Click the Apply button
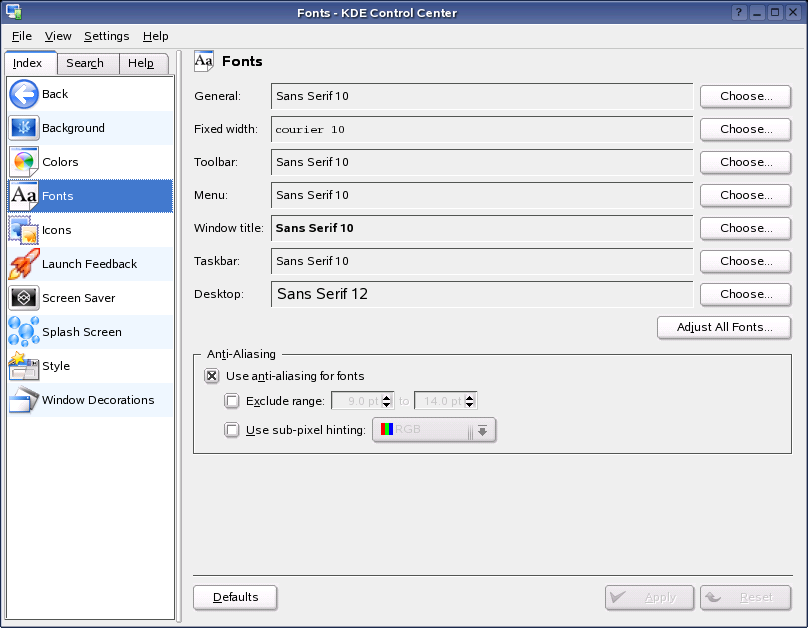 (x=649, y=597)
